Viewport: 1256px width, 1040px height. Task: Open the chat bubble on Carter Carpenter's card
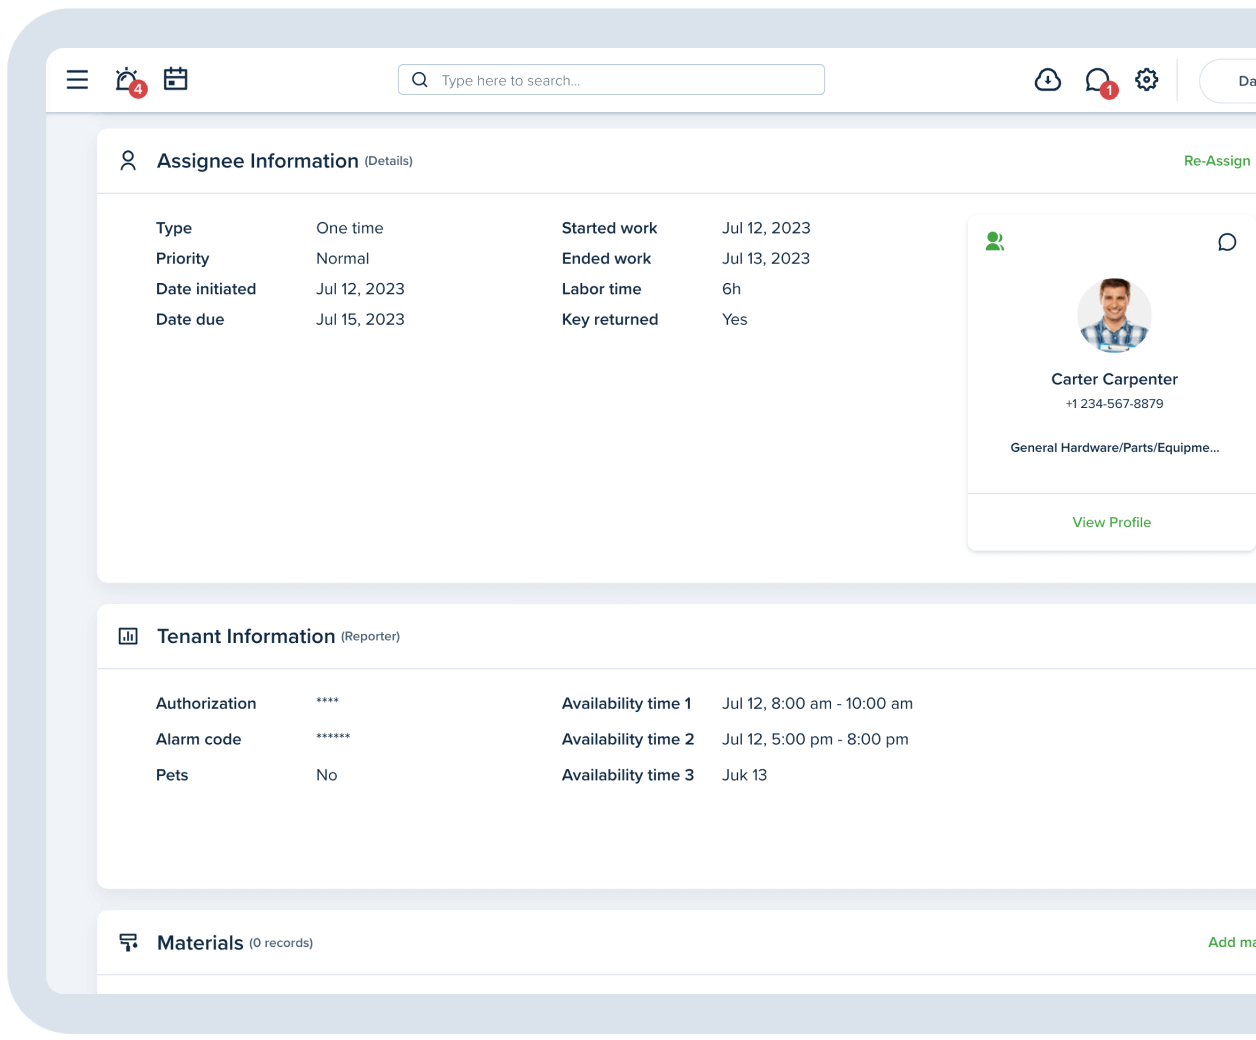pos(1227,241)
